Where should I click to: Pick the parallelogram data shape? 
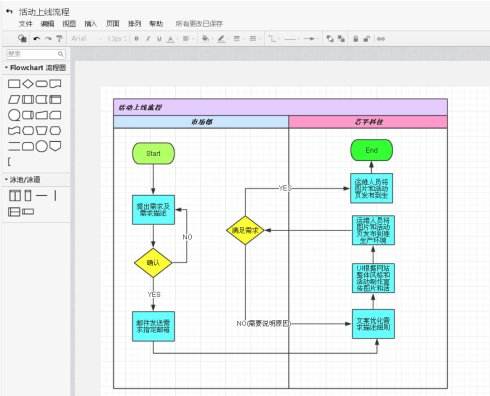pos(14,99)
